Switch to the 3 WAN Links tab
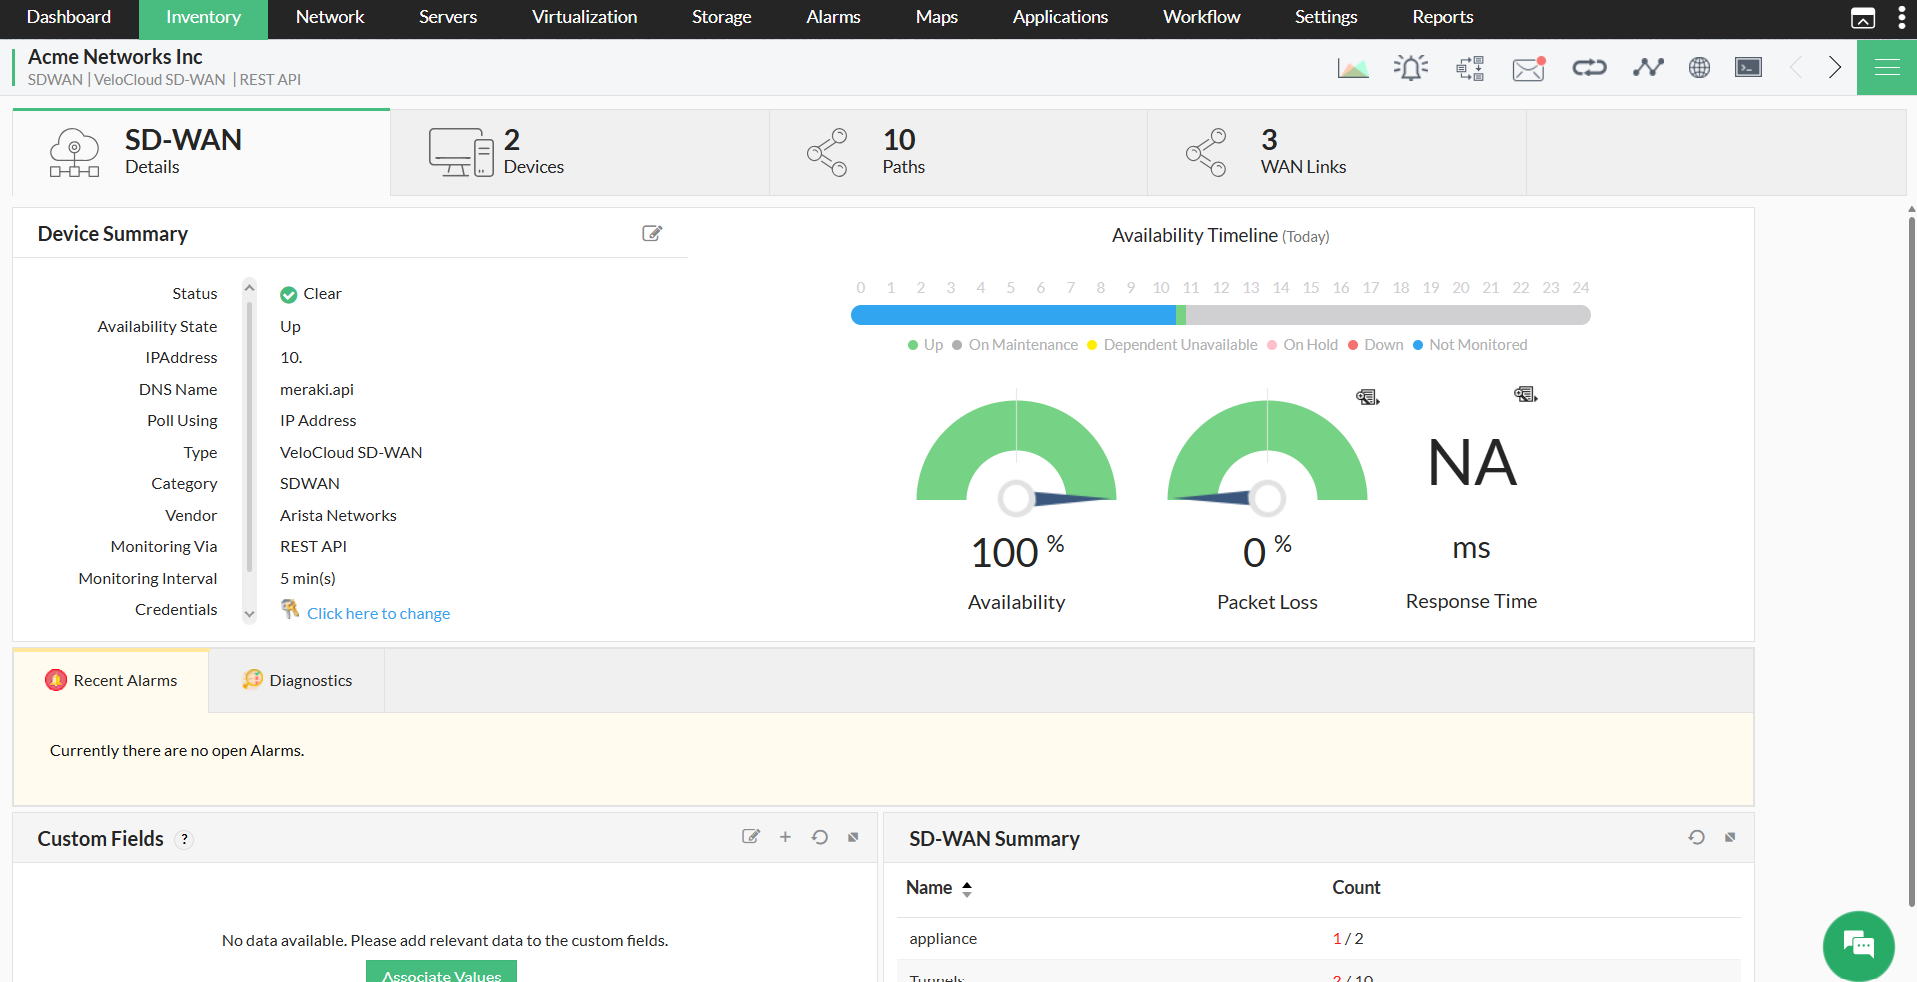This screenshot has width=1917, height=982. pyautogui.click(x=1337, y=152)
